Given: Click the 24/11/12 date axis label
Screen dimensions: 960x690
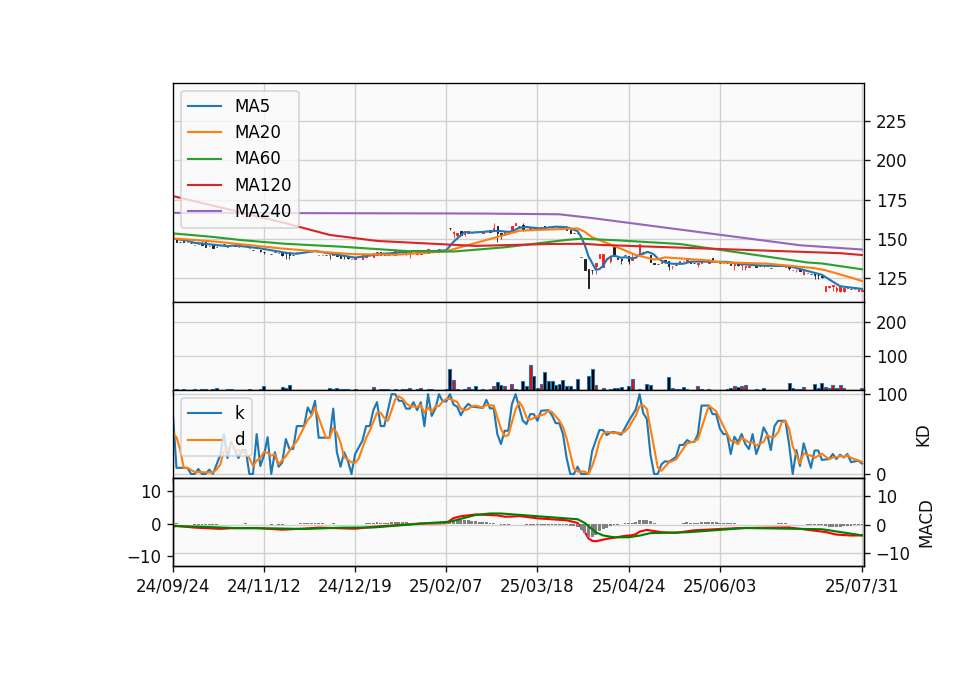Looking at the screenshot, I should coord(264,586).
